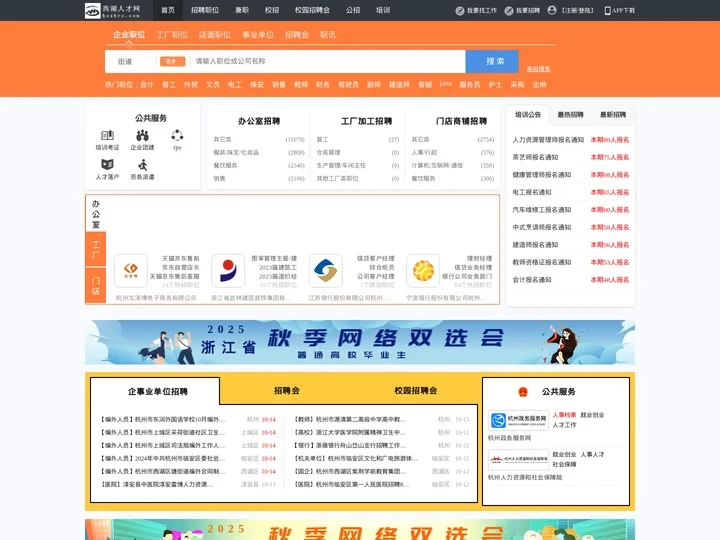Open 仓库管理 category under 工厂加工招聘
Screen dimensions: 720x540
coord(328,152)
